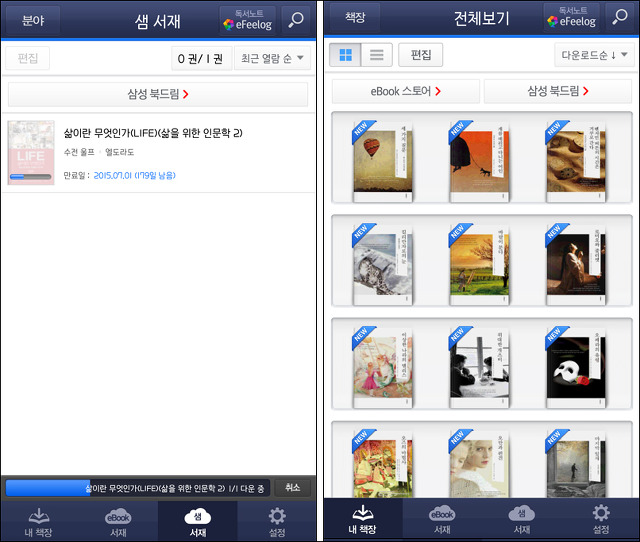Open the orange cover book with dog
Viewport: 640px width, 542px height.
(x=479, y=161)
